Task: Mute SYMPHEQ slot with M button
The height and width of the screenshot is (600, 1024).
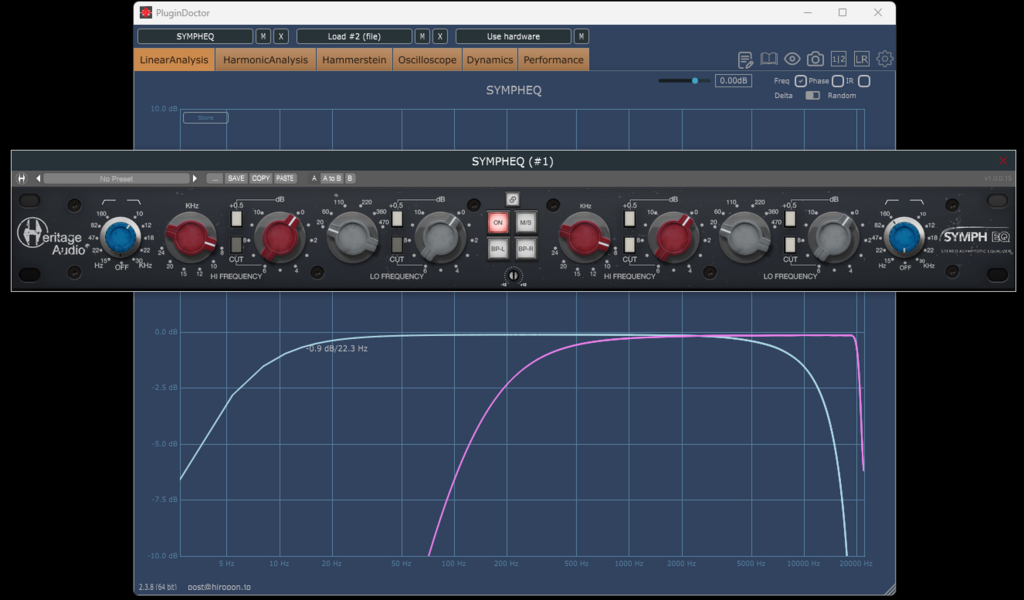Action: 263,37
